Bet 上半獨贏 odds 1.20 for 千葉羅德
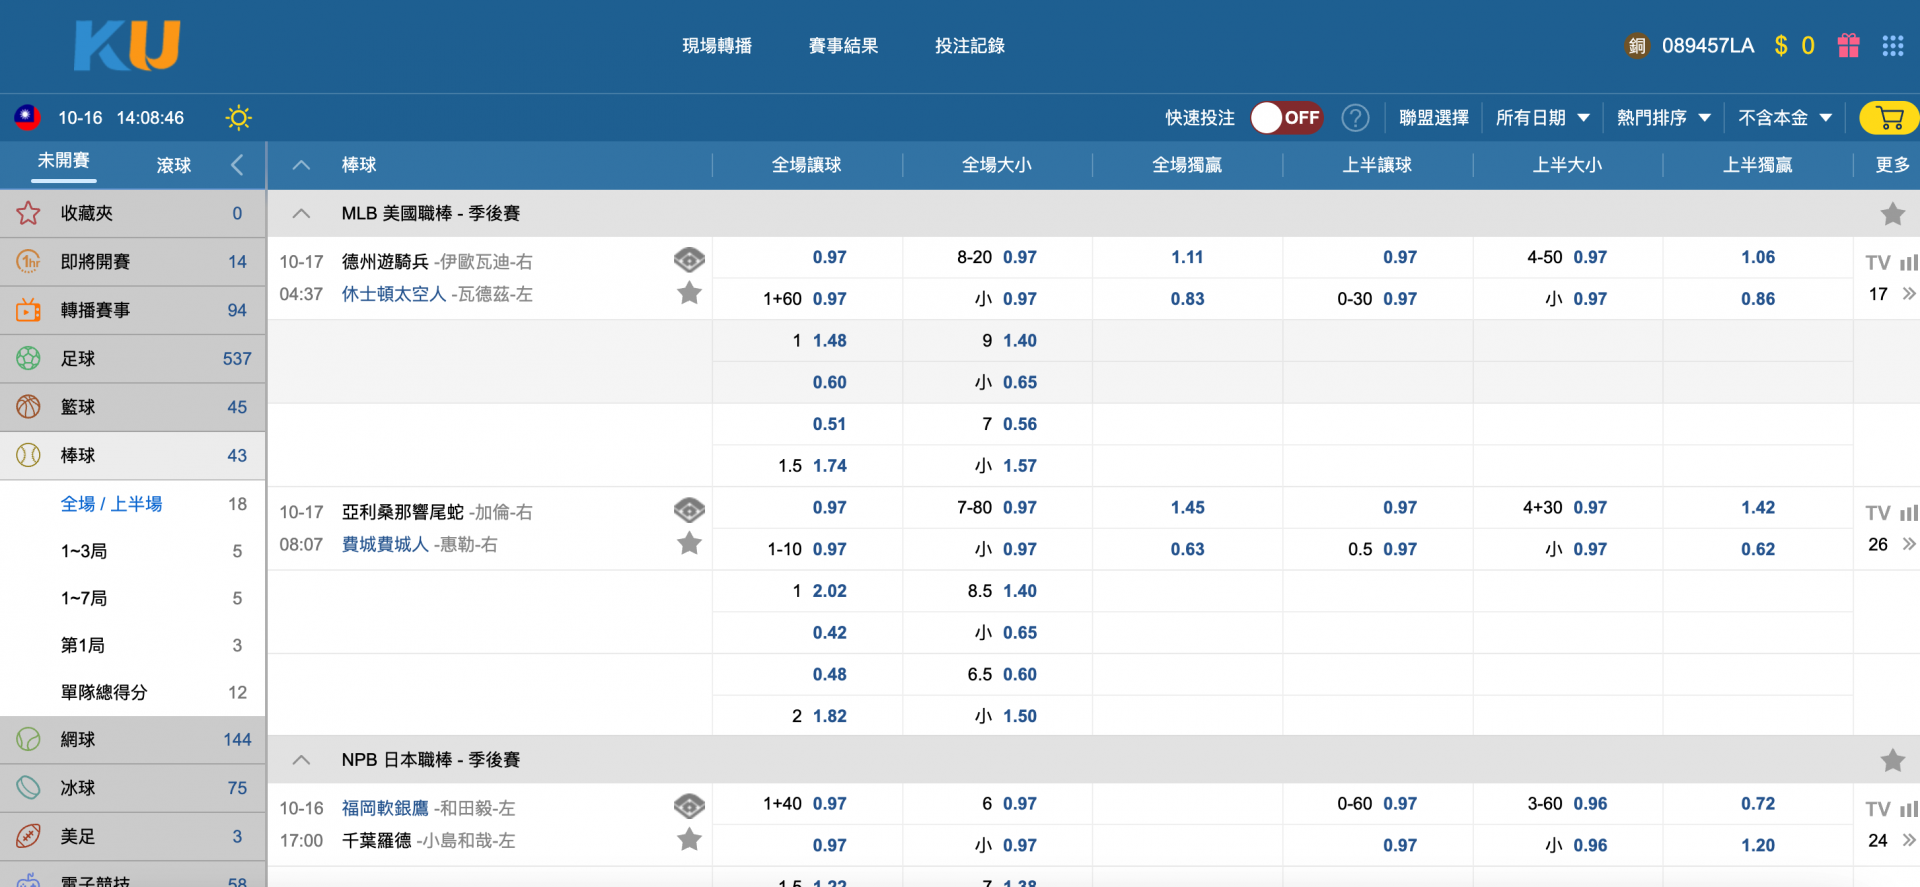This screenshot has height=887, width=1920. pos(1758,845)
